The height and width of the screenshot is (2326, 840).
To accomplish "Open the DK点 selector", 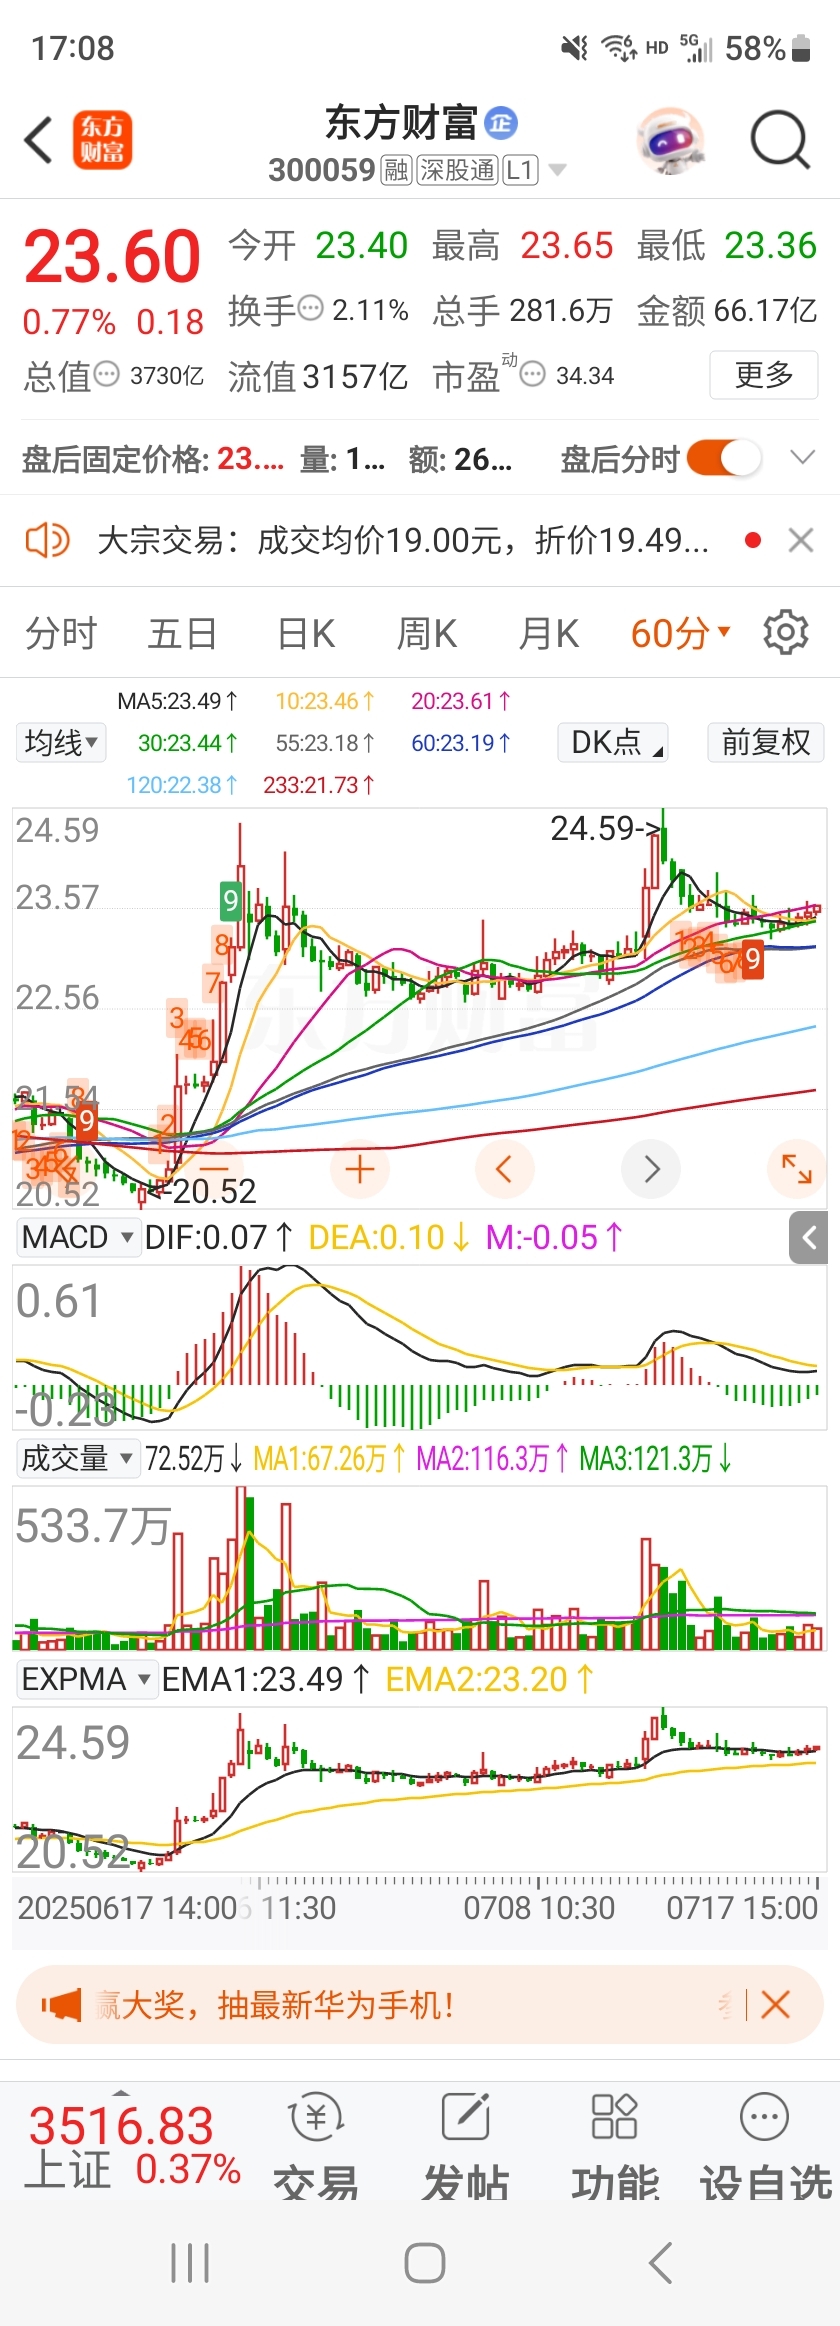I will pyautogui.click(x=613, y=742).
